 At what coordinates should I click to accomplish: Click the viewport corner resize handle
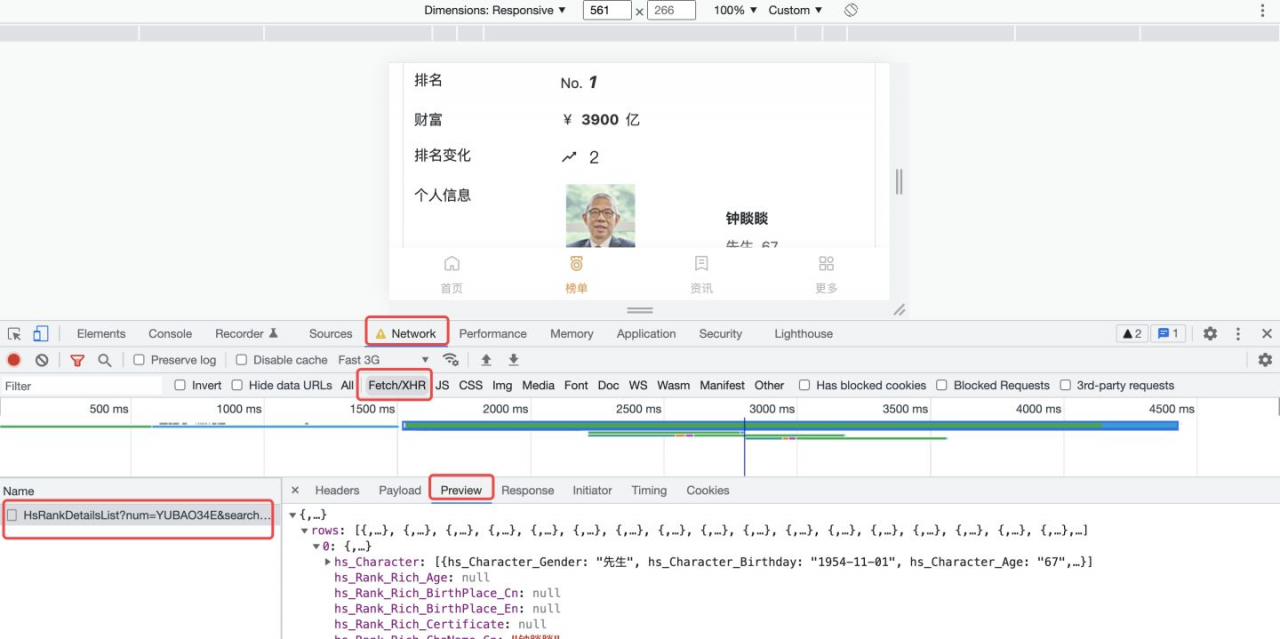click(x=899, y=310)
